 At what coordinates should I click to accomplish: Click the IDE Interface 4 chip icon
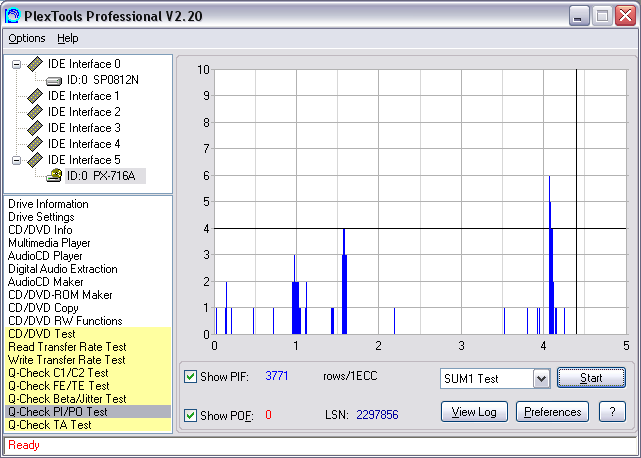pyautogui.click(x=35, y=144)
